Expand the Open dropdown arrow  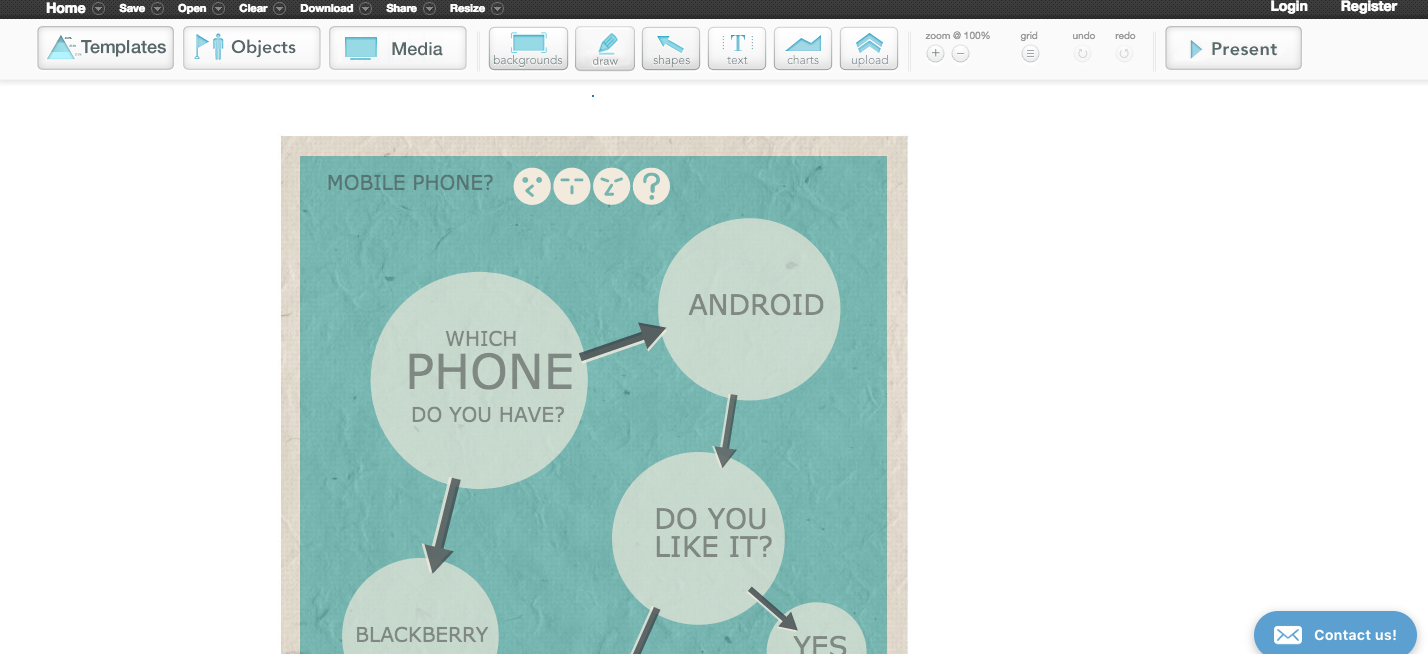[219, 9]
